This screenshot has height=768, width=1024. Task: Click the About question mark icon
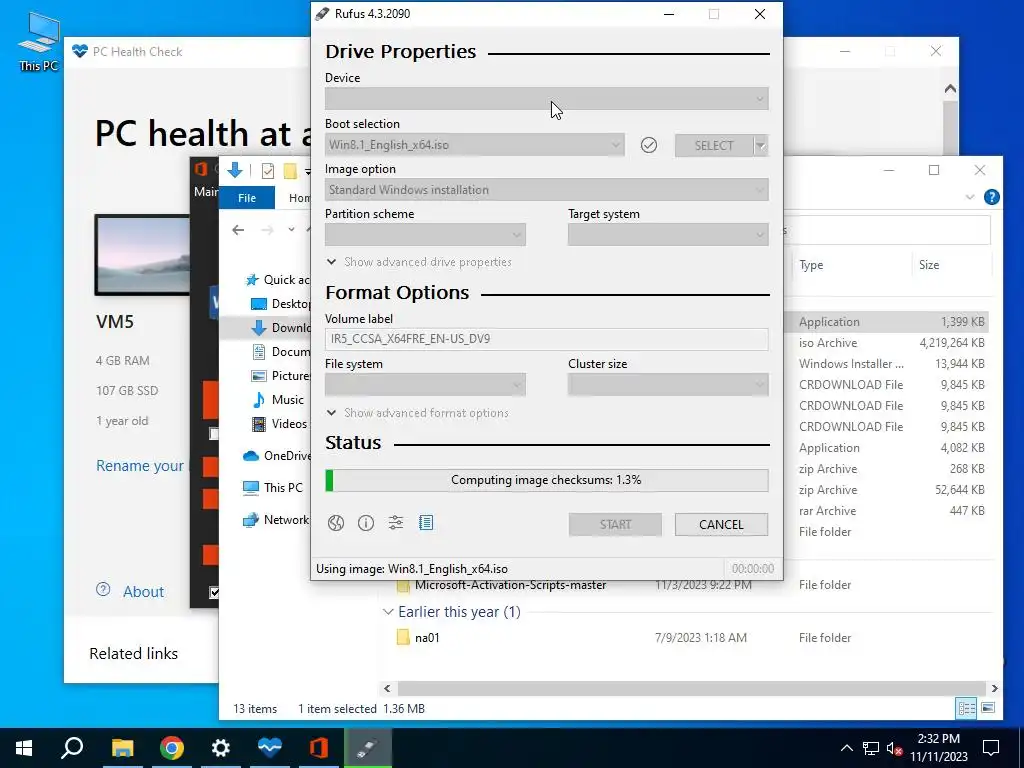pos(103,590)
